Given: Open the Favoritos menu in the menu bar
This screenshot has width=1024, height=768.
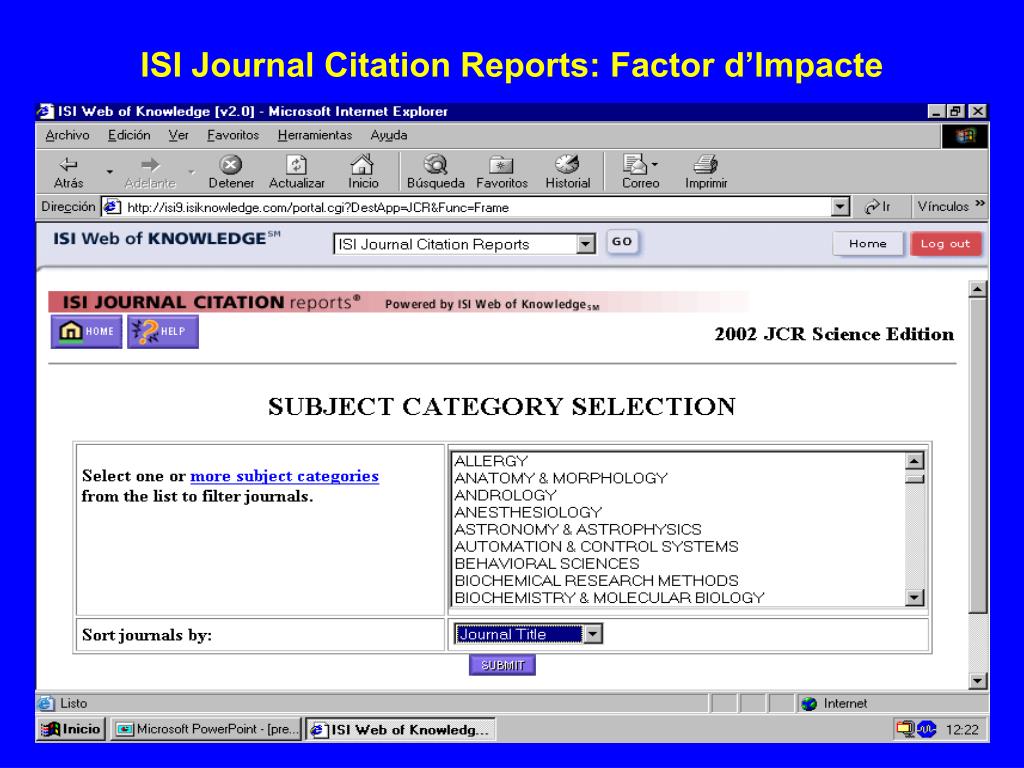Looking at the screenshot, I should (233, 135).
